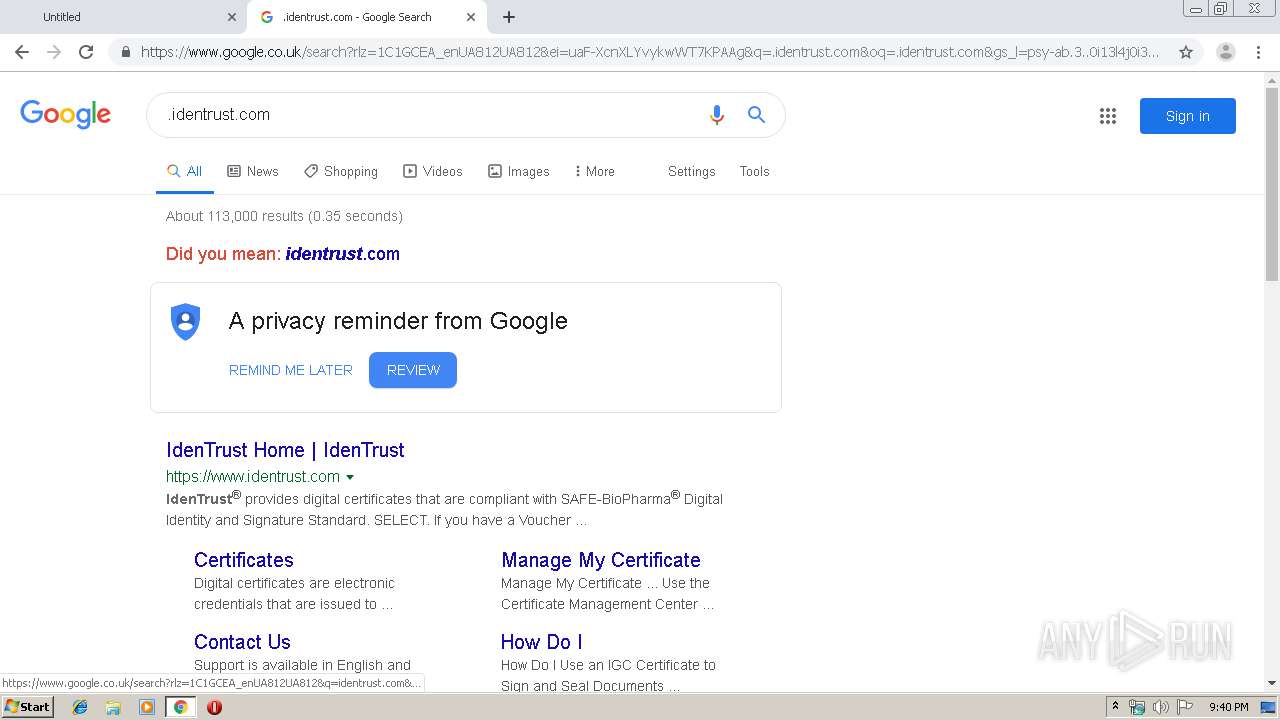Click the privacy shield icon
This screenshot has height=720, width=1280.
(185, 321)
